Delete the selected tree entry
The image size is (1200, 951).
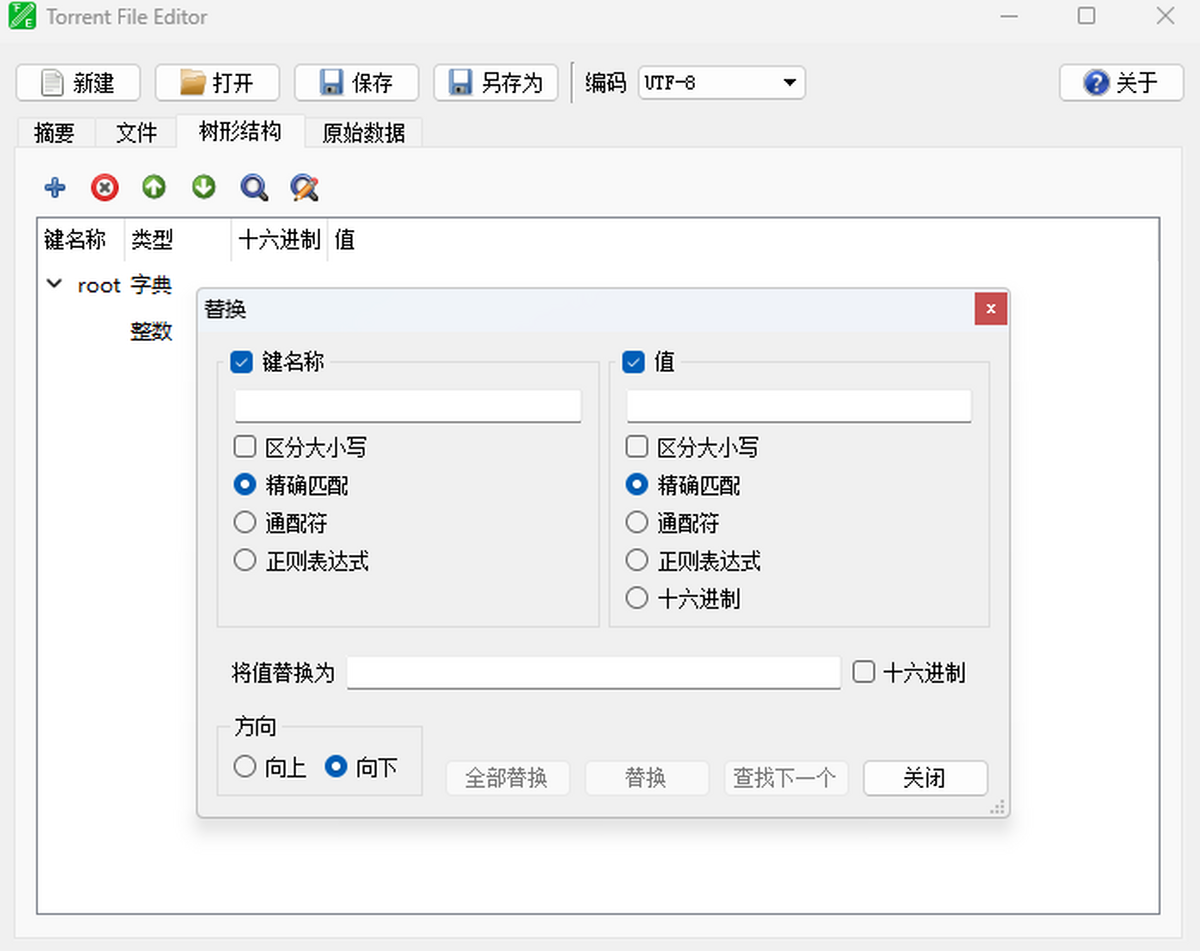[x=104, y=187]
